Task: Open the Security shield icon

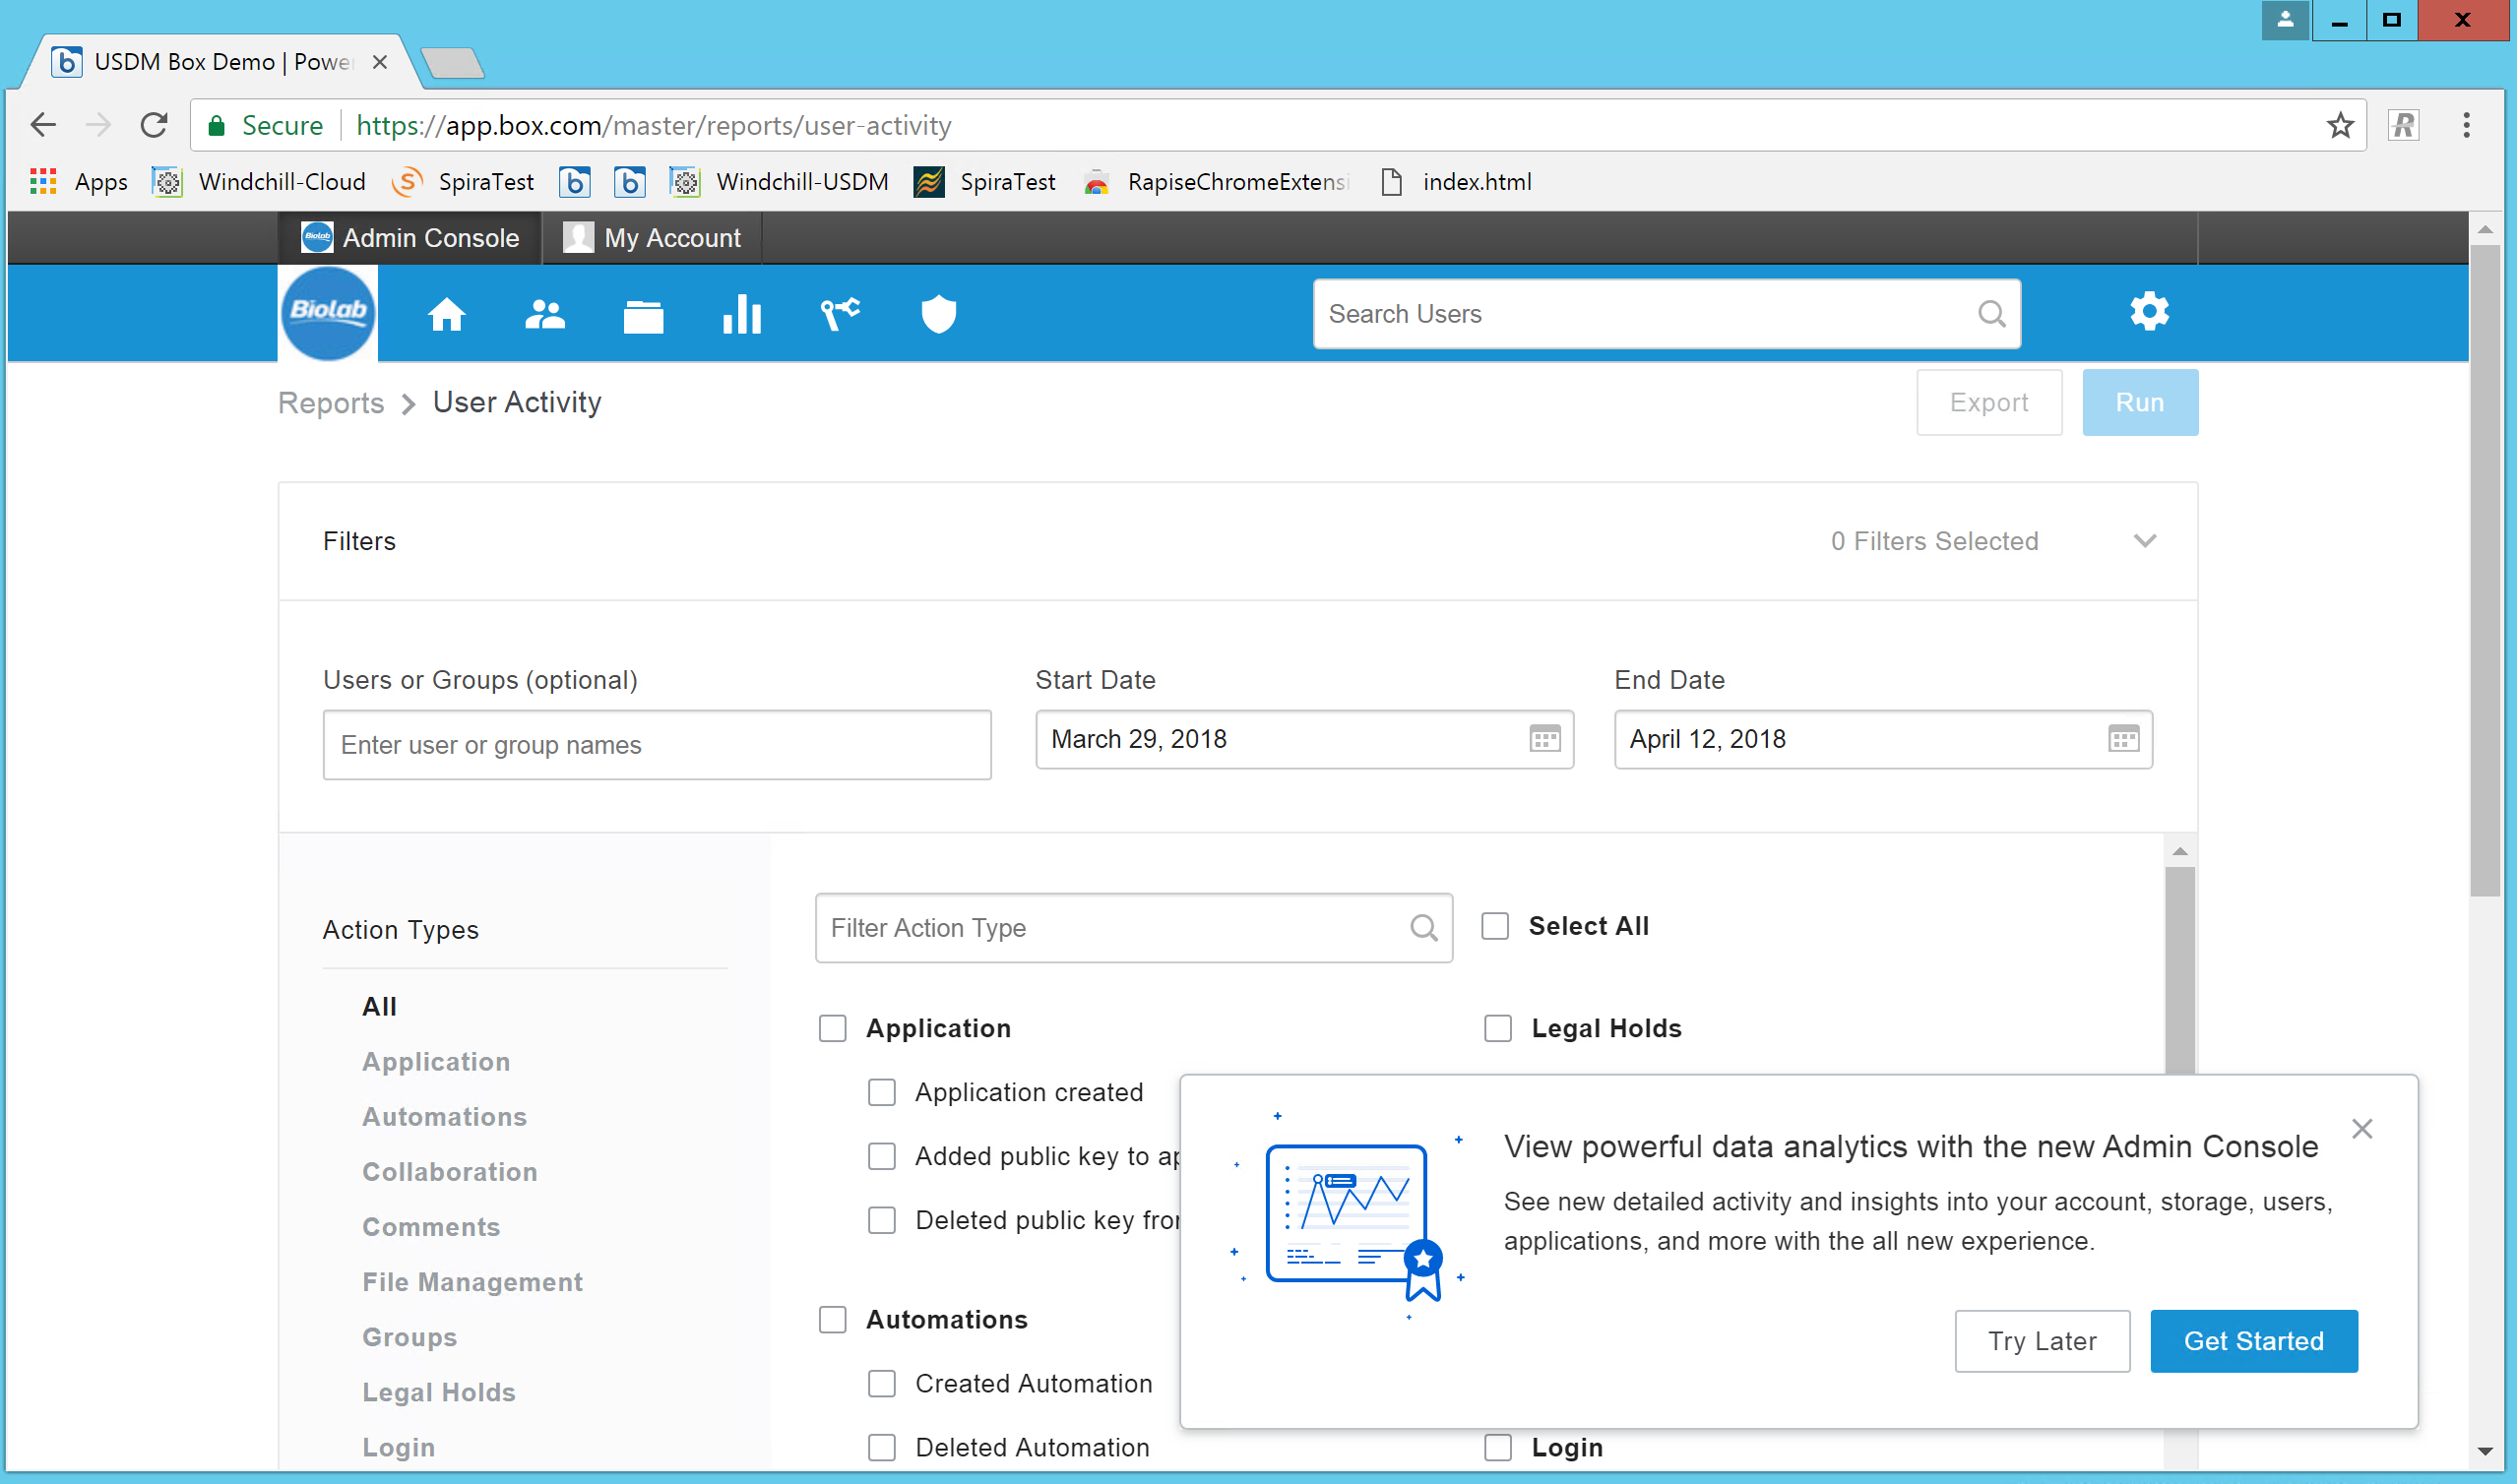Action: point(938,314)
